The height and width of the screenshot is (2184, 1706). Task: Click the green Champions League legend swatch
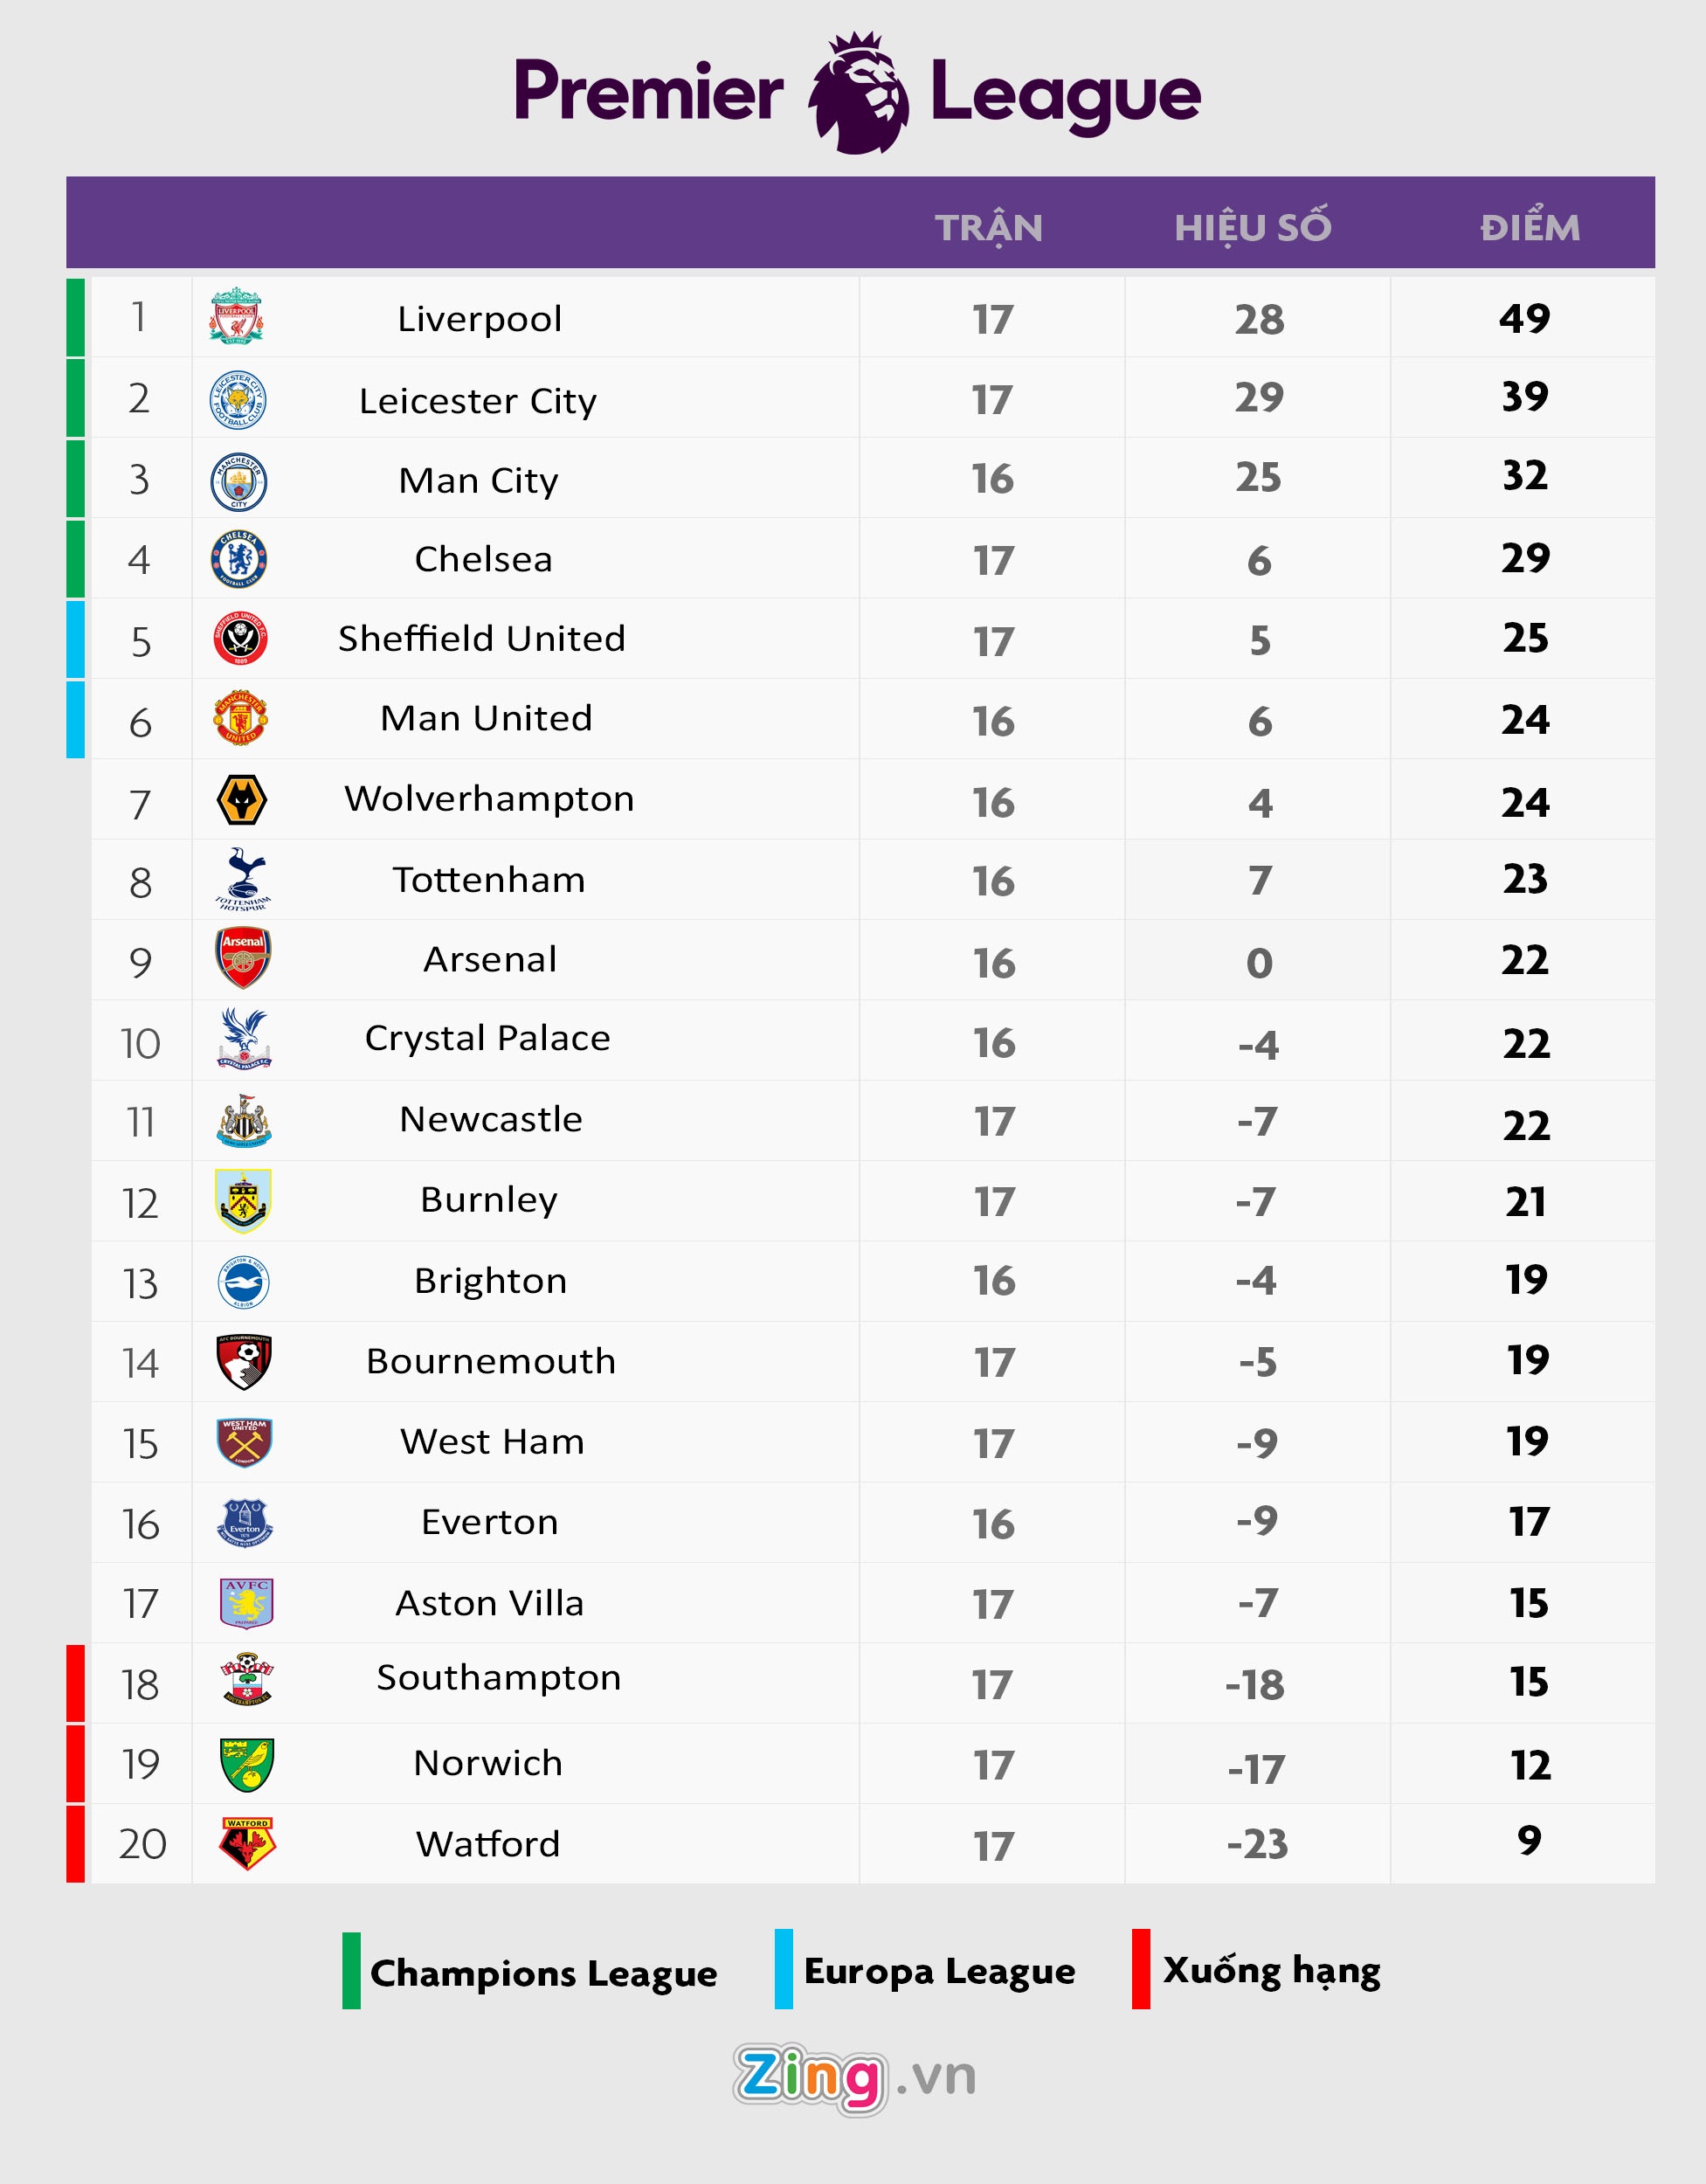[351, 1971]
